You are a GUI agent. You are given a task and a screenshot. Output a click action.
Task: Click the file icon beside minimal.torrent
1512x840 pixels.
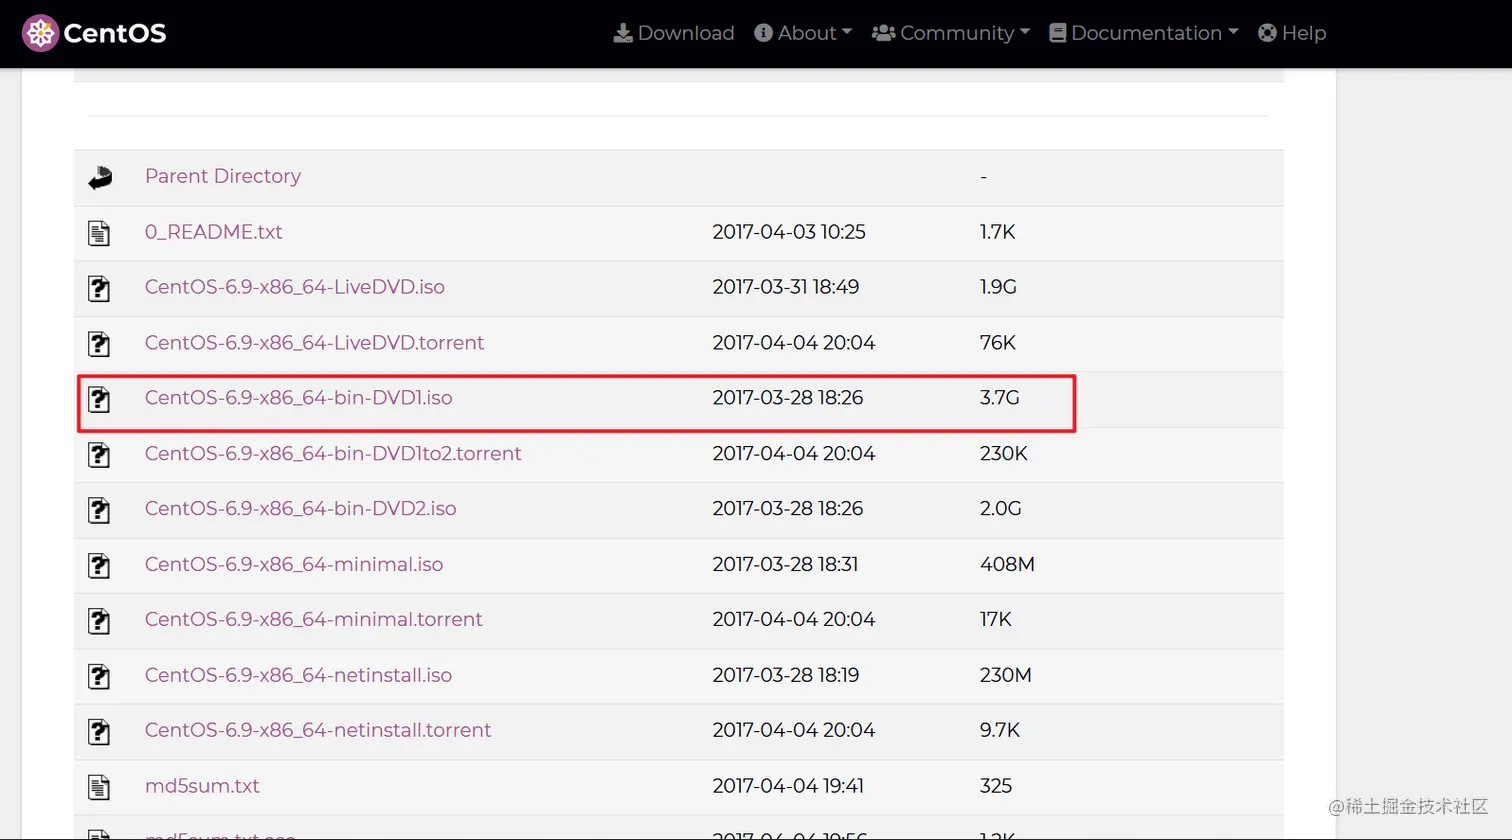click(x=99, y=621)
